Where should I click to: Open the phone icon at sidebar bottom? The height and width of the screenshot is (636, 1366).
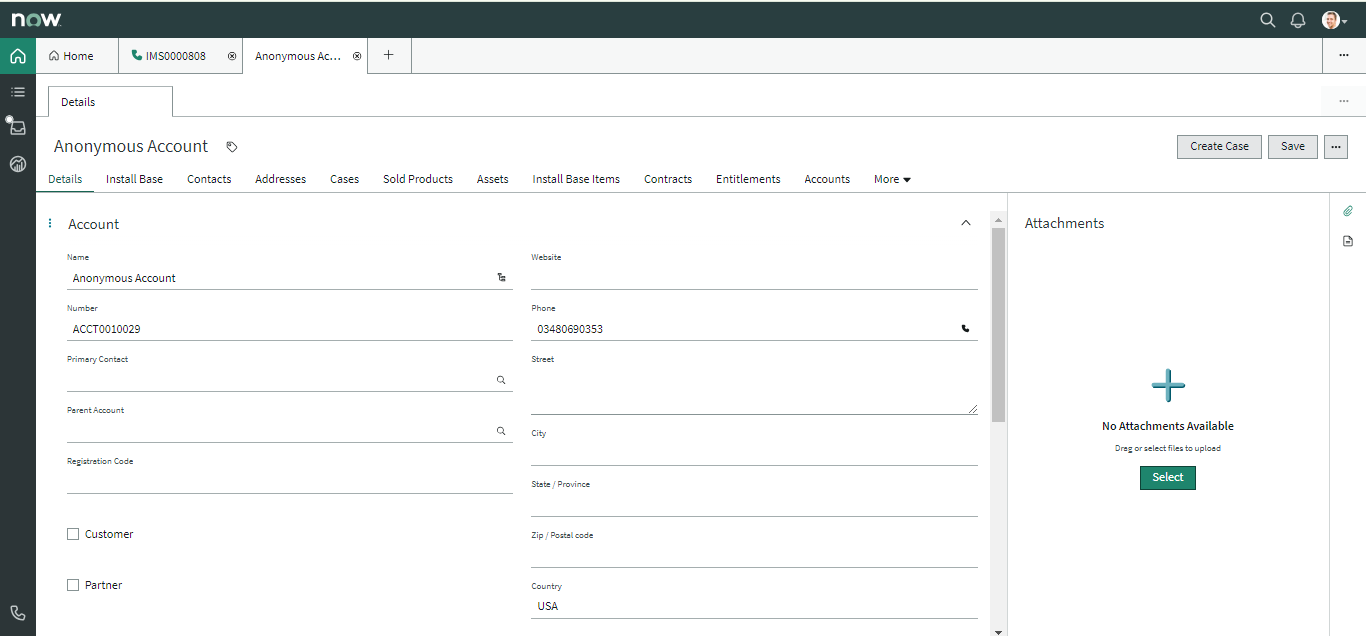[x=17, y=613]
